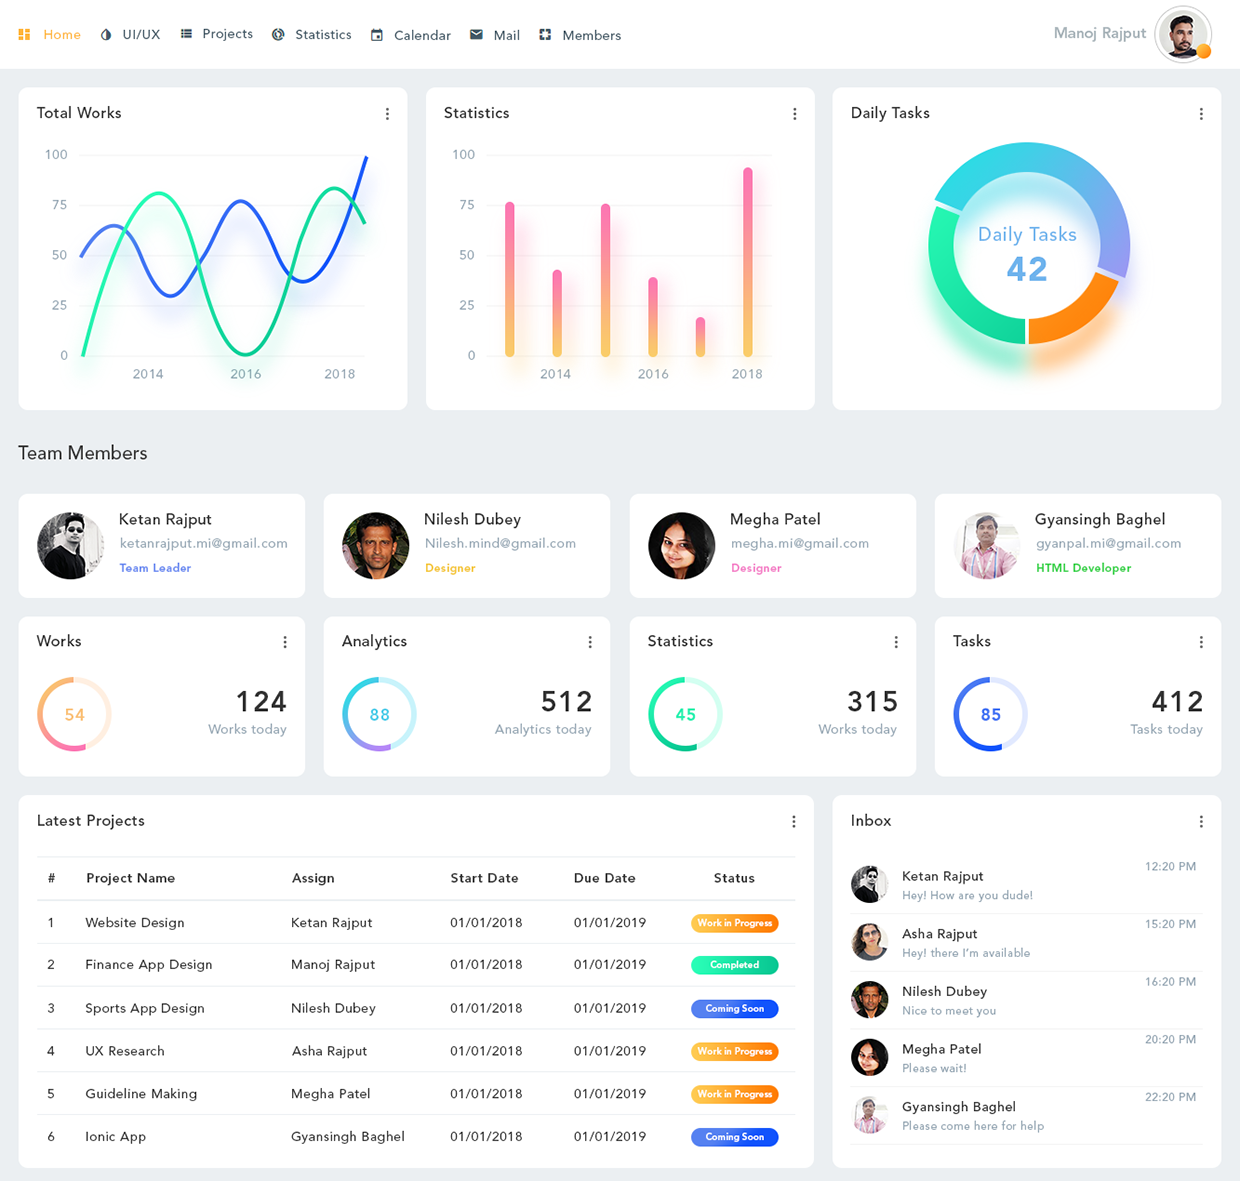Open the Calendar menu item
Image resolution: width=1240 pixels, height=1181 pixels.
tap(422, 35)
